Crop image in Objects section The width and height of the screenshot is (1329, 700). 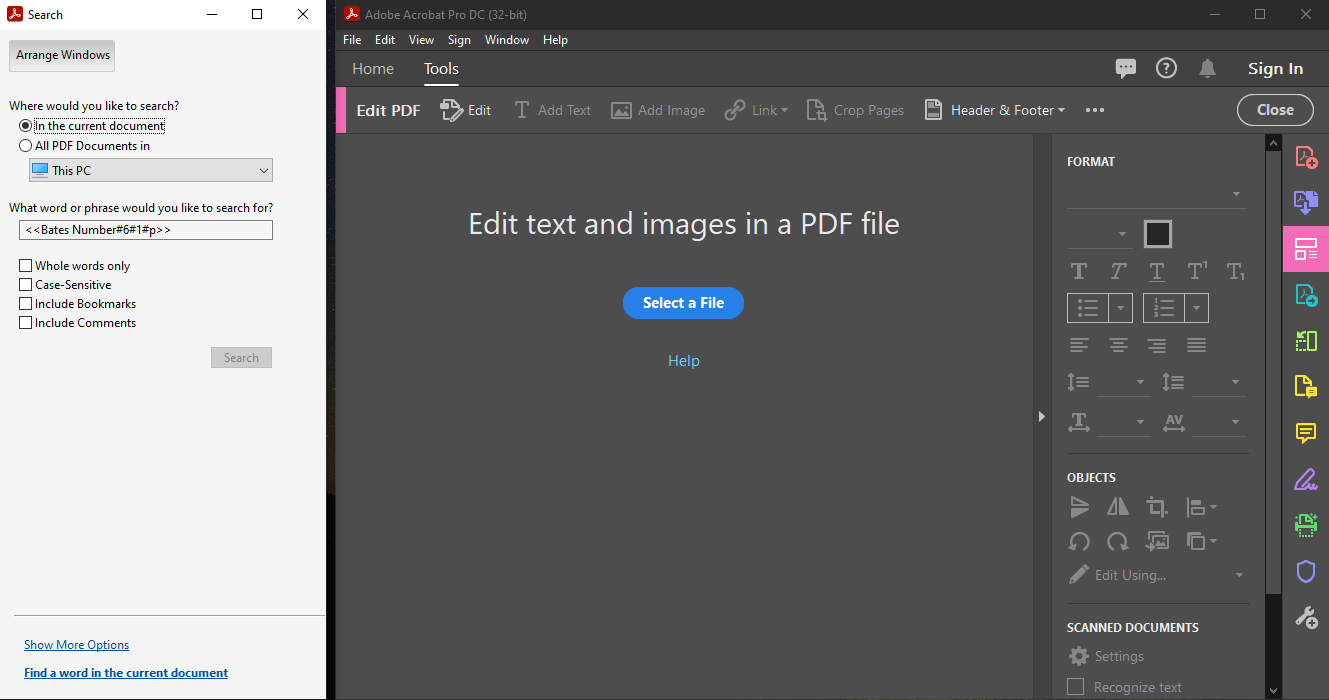[x=1157, y=507]
